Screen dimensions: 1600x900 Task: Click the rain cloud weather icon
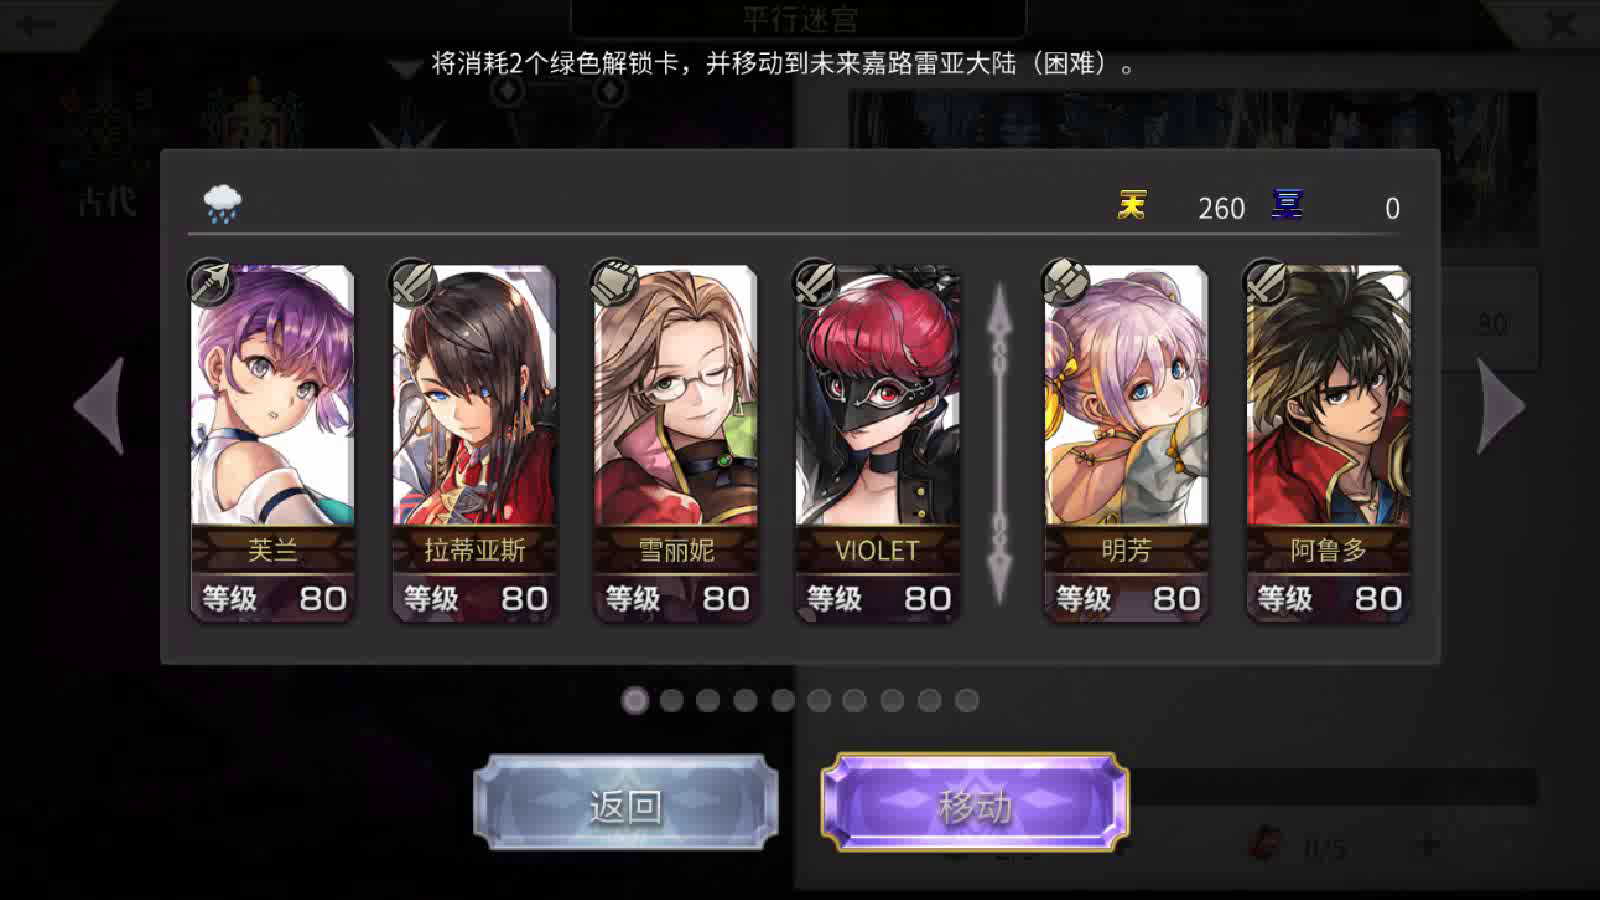pyautogui.click(x=222, y=204)
